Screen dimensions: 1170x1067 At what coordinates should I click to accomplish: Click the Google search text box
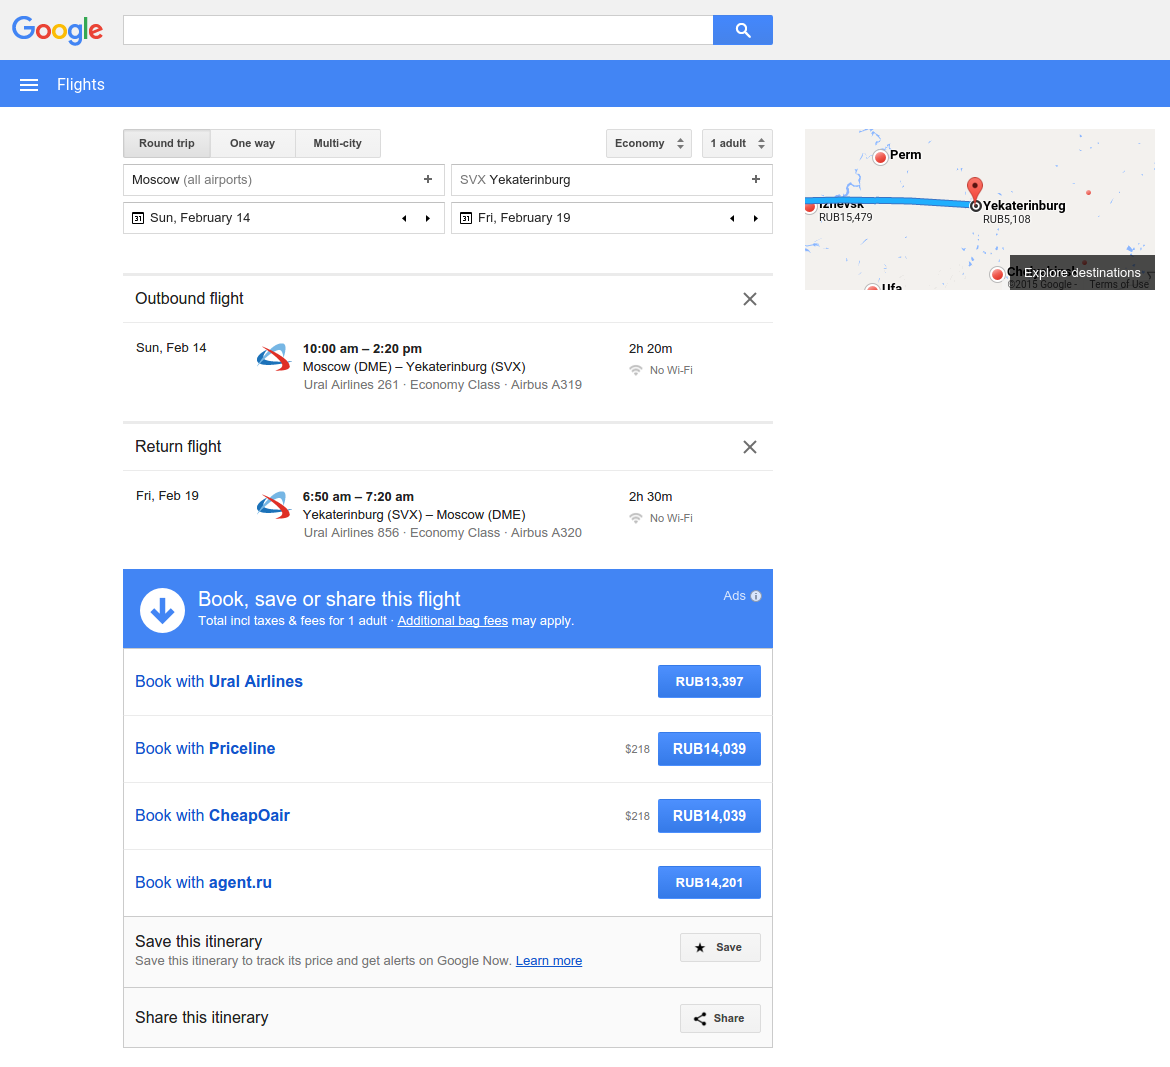[x=418, y=30]
